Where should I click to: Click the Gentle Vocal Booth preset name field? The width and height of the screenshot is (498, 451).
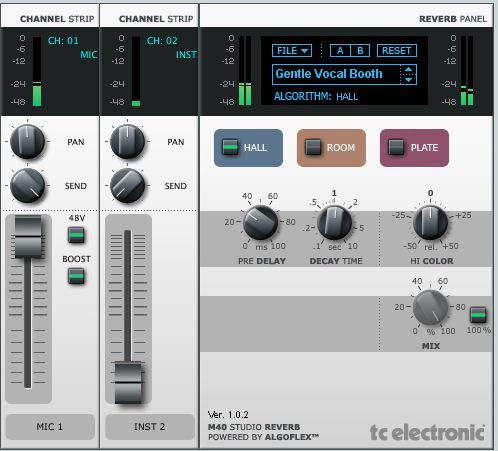coord(336,74)
